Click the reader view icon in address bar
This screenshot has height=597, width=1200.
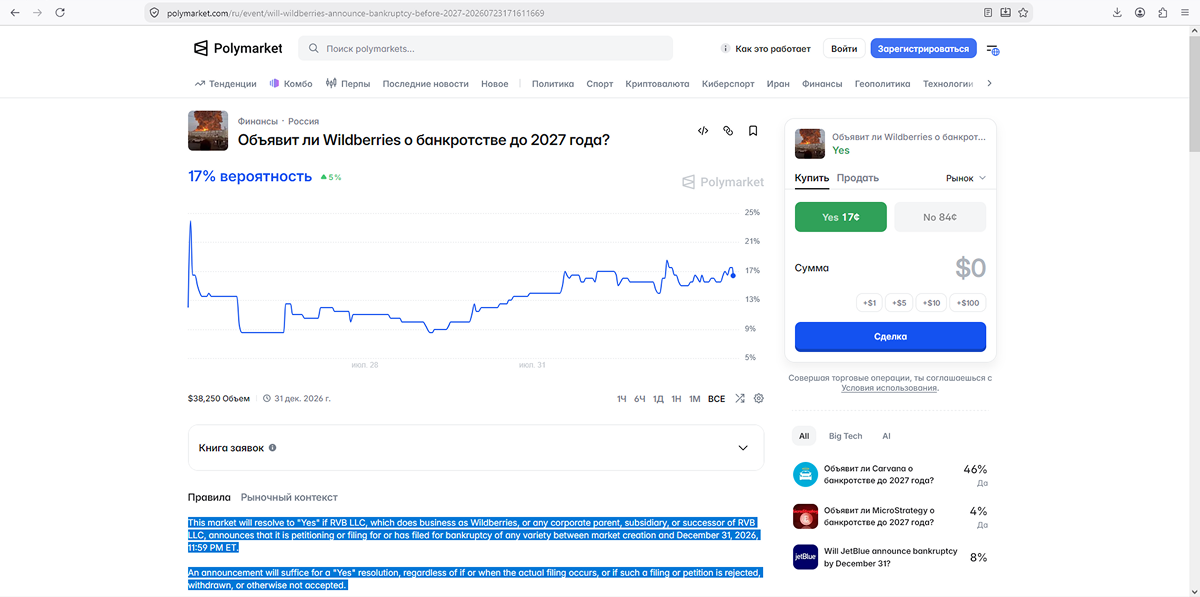(988, 13)
